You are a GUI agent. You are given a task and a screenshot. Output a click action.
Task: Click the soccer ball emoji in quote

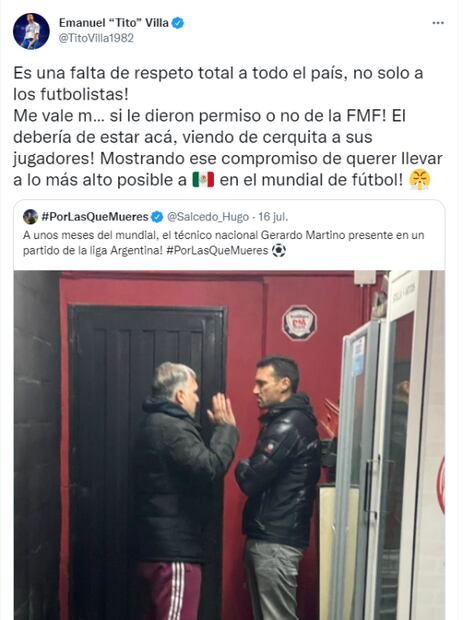click(279, 251)
